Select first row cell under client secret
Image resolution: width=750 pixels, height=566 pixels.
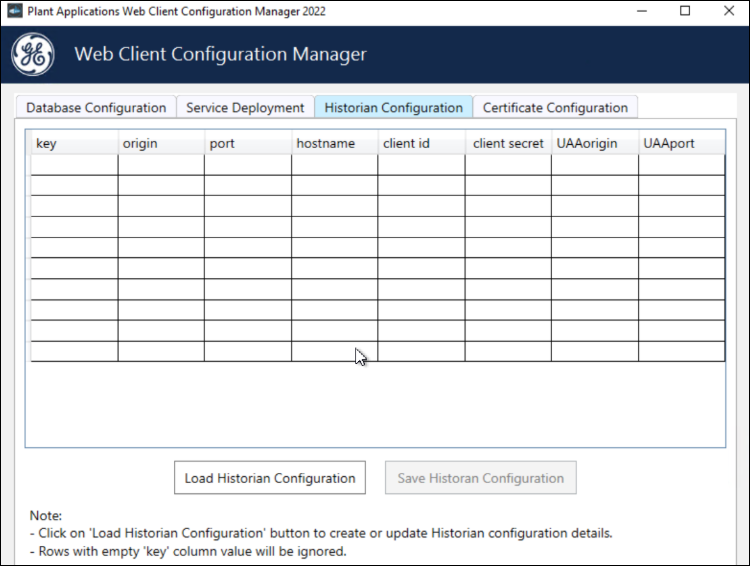508,165
